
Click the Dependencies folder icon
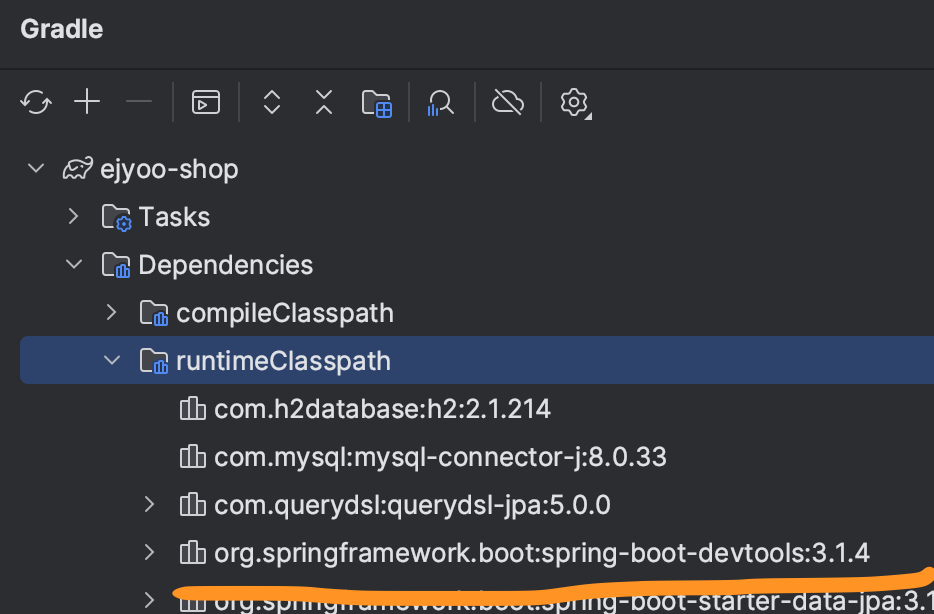pos(116,265)
